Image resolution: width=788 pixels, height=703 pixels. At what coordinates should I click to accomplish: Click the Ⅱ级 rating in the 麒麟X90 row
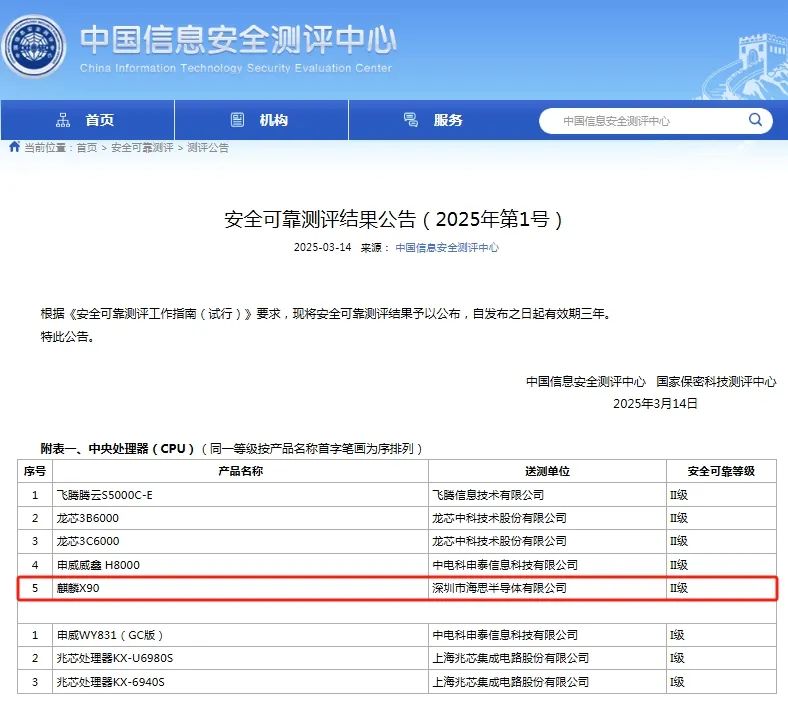point(721,588)
